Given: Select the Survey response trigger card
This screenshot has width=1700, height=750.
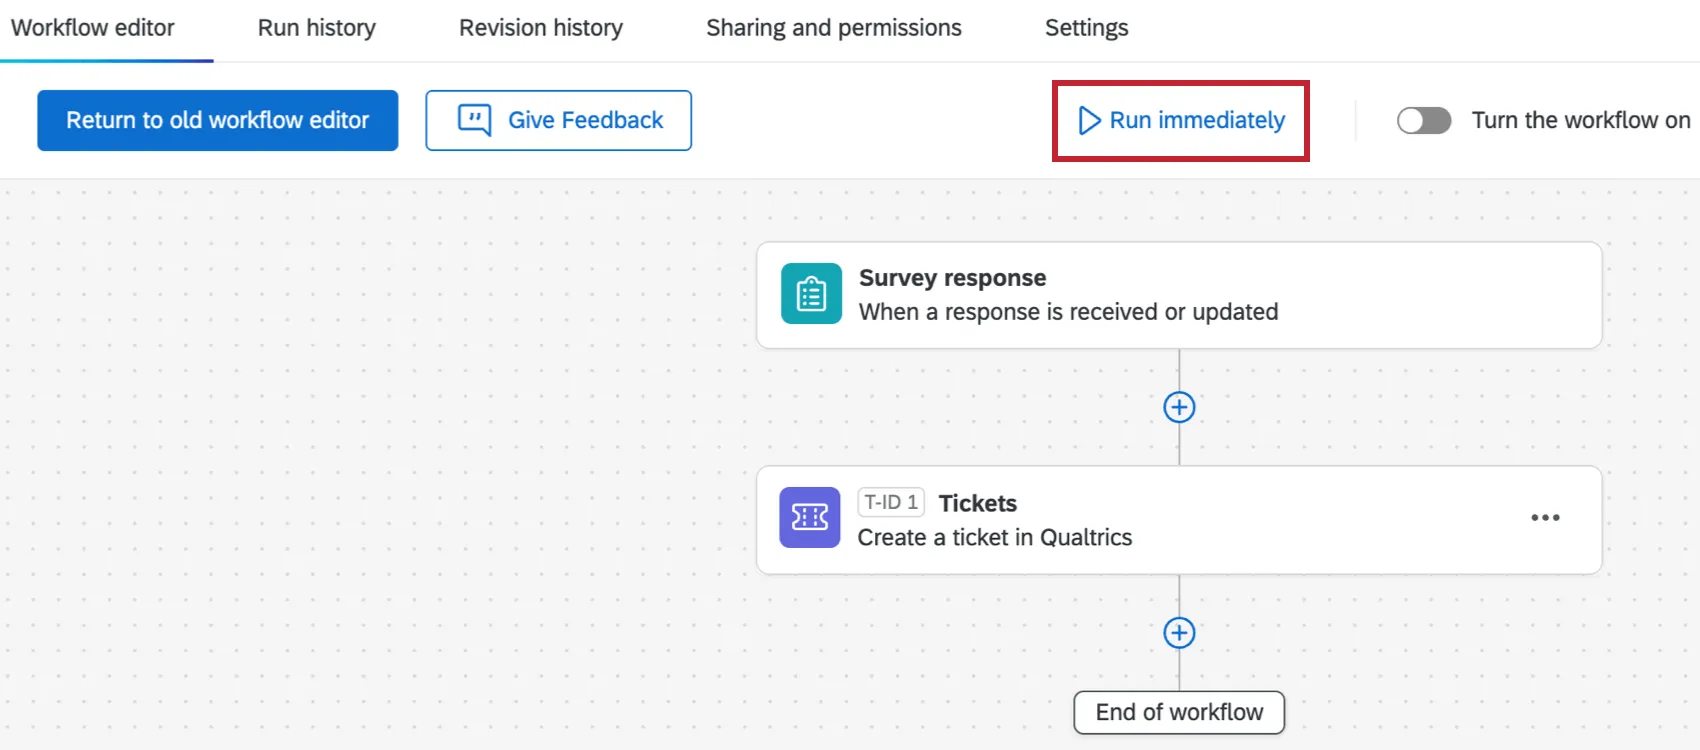Looking at the screenshot, I should (x=1178, y=295).
